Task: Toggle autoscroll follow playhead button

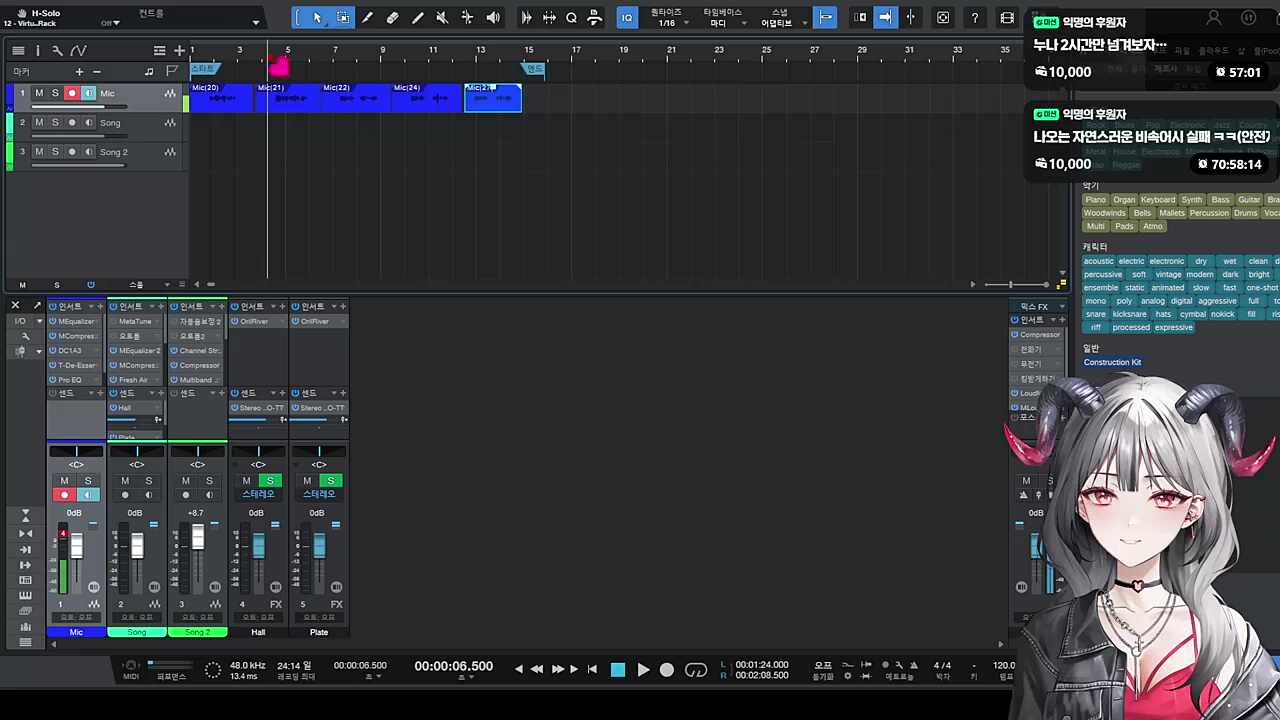Action: 885,18
